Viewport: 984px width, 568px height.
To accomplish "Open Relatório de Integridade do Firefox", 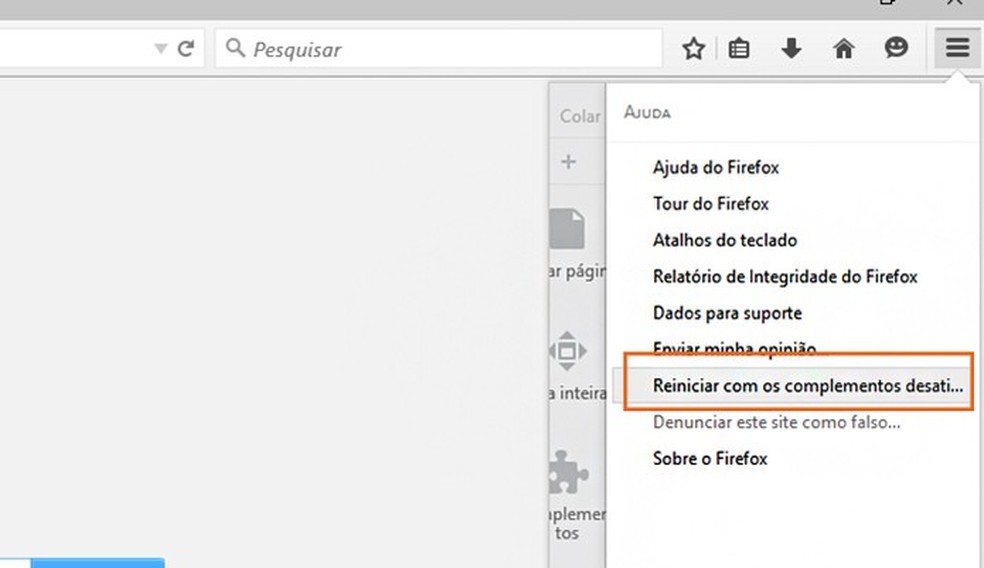I will click(785, 277).
